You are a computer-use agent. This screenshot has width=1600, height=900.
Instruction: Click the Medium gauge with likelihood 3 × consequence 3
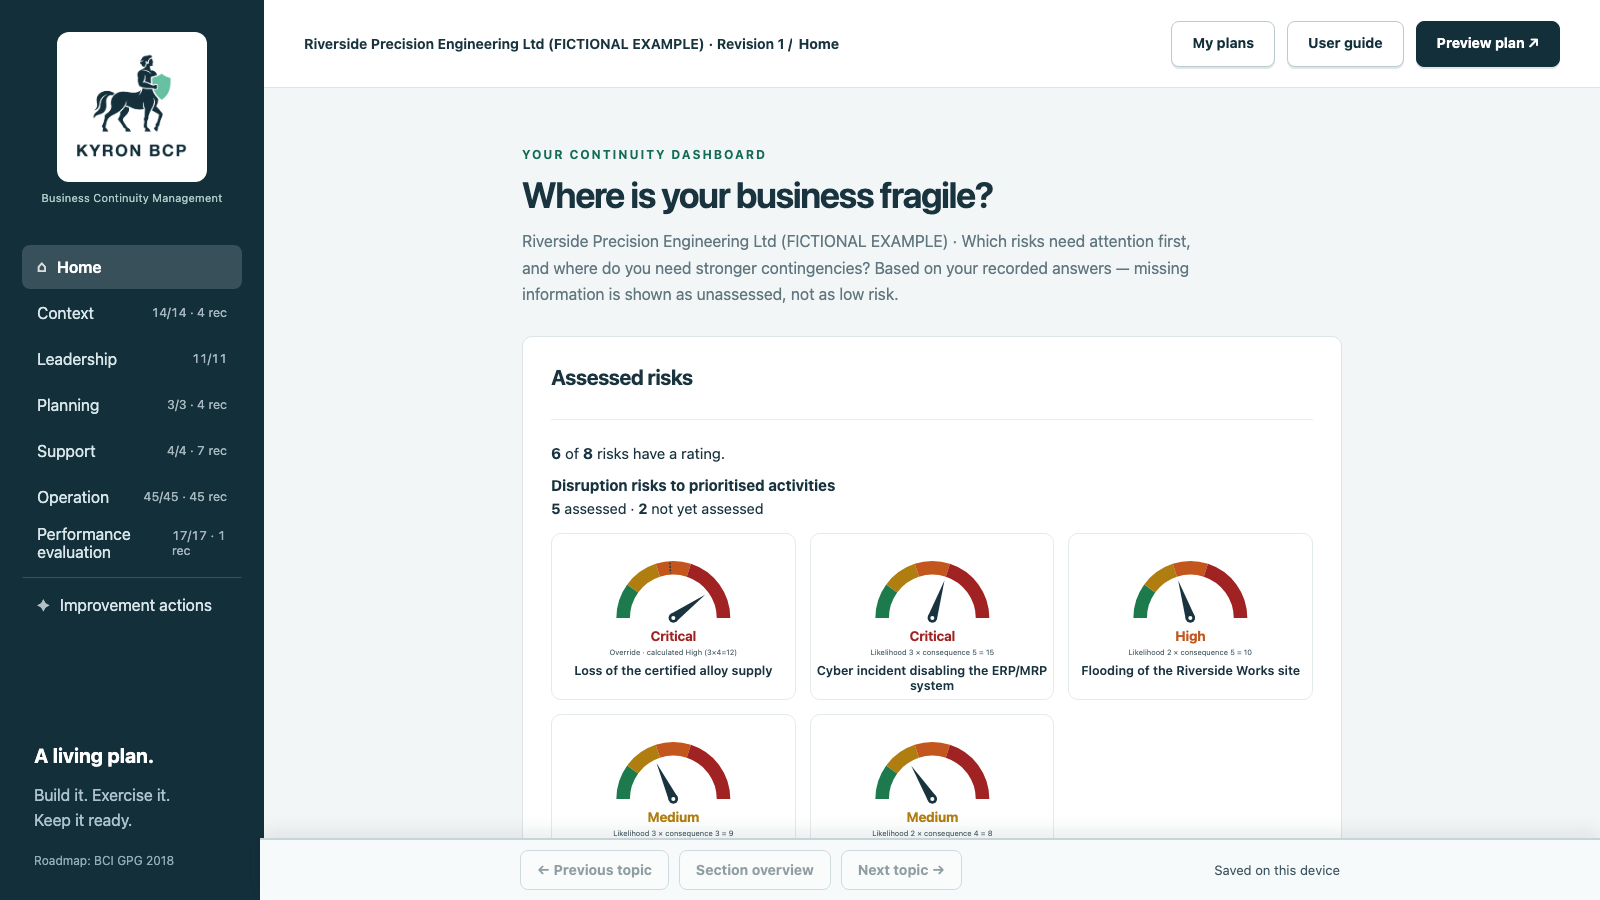pos(673,771)
